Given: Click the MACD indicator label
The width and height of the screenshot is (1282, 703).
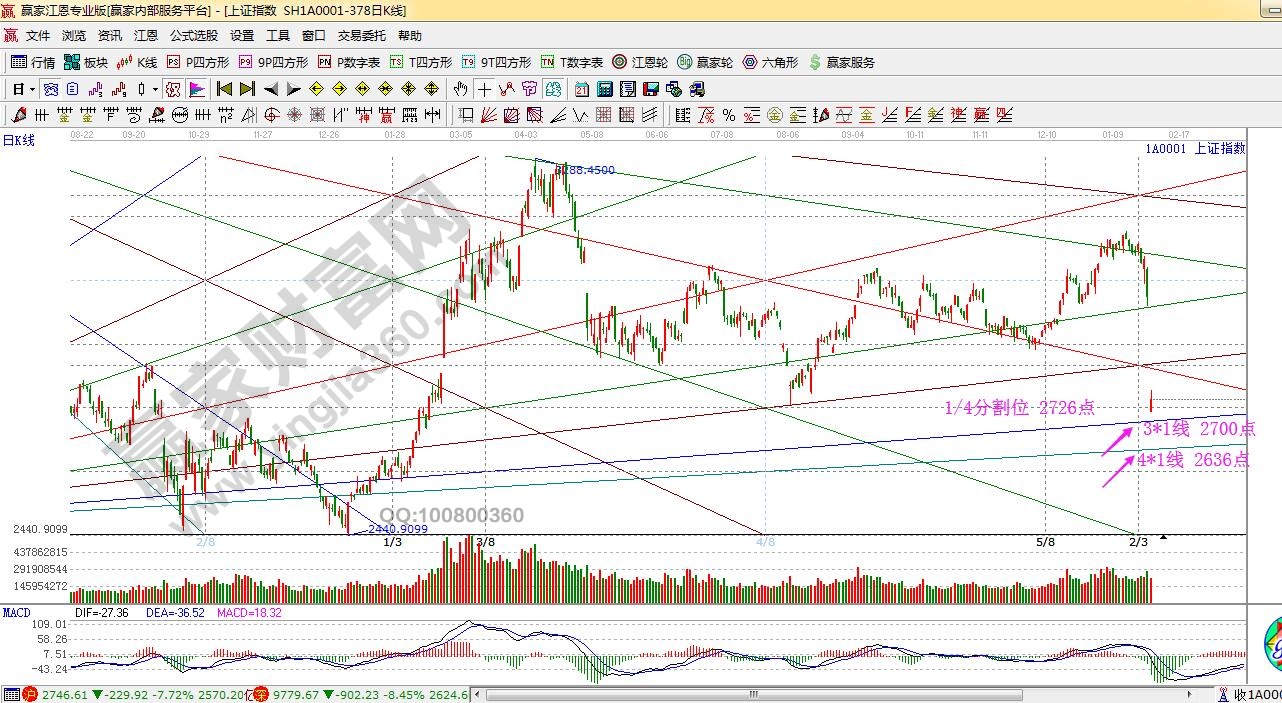Looking at the screenshot, I should 16,612.
